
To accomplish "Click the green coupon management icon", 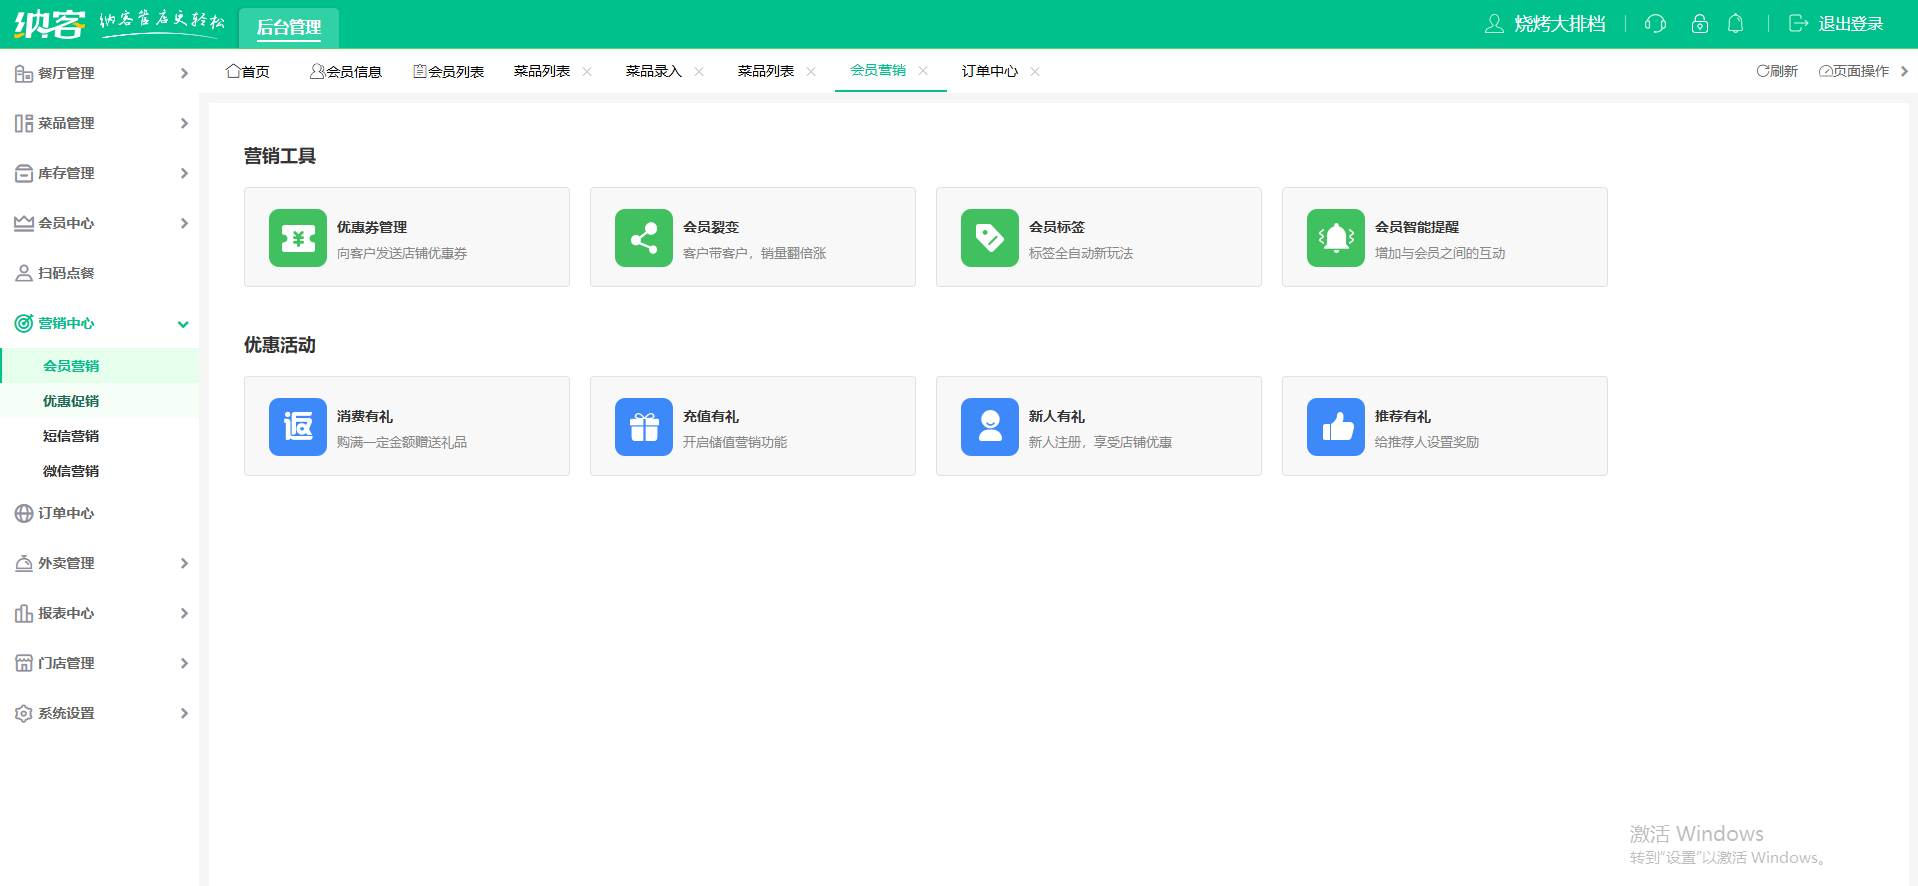I will (x=298, y=238).
